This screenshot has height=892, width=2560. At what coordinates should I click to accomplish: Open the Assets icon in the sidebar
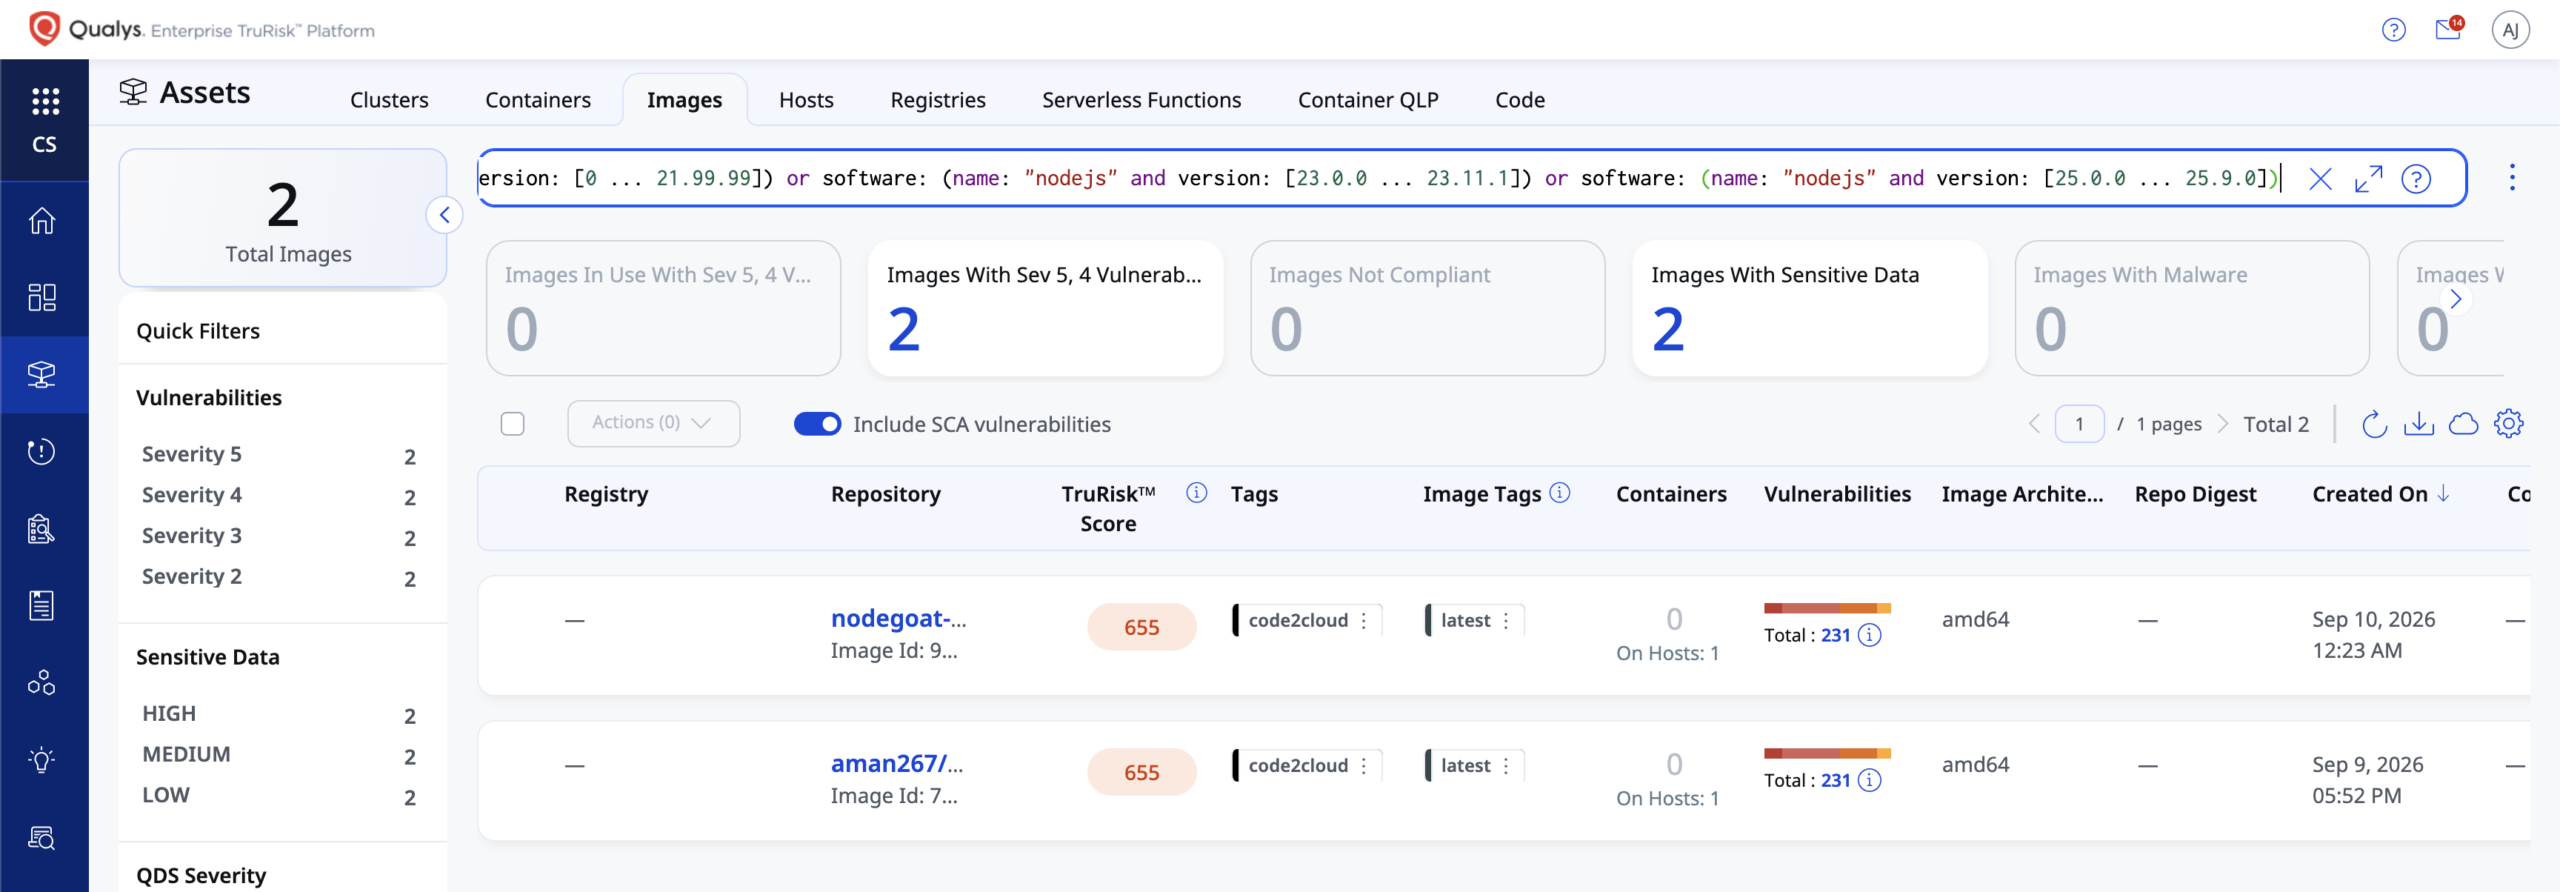click(x=42, y=374)
